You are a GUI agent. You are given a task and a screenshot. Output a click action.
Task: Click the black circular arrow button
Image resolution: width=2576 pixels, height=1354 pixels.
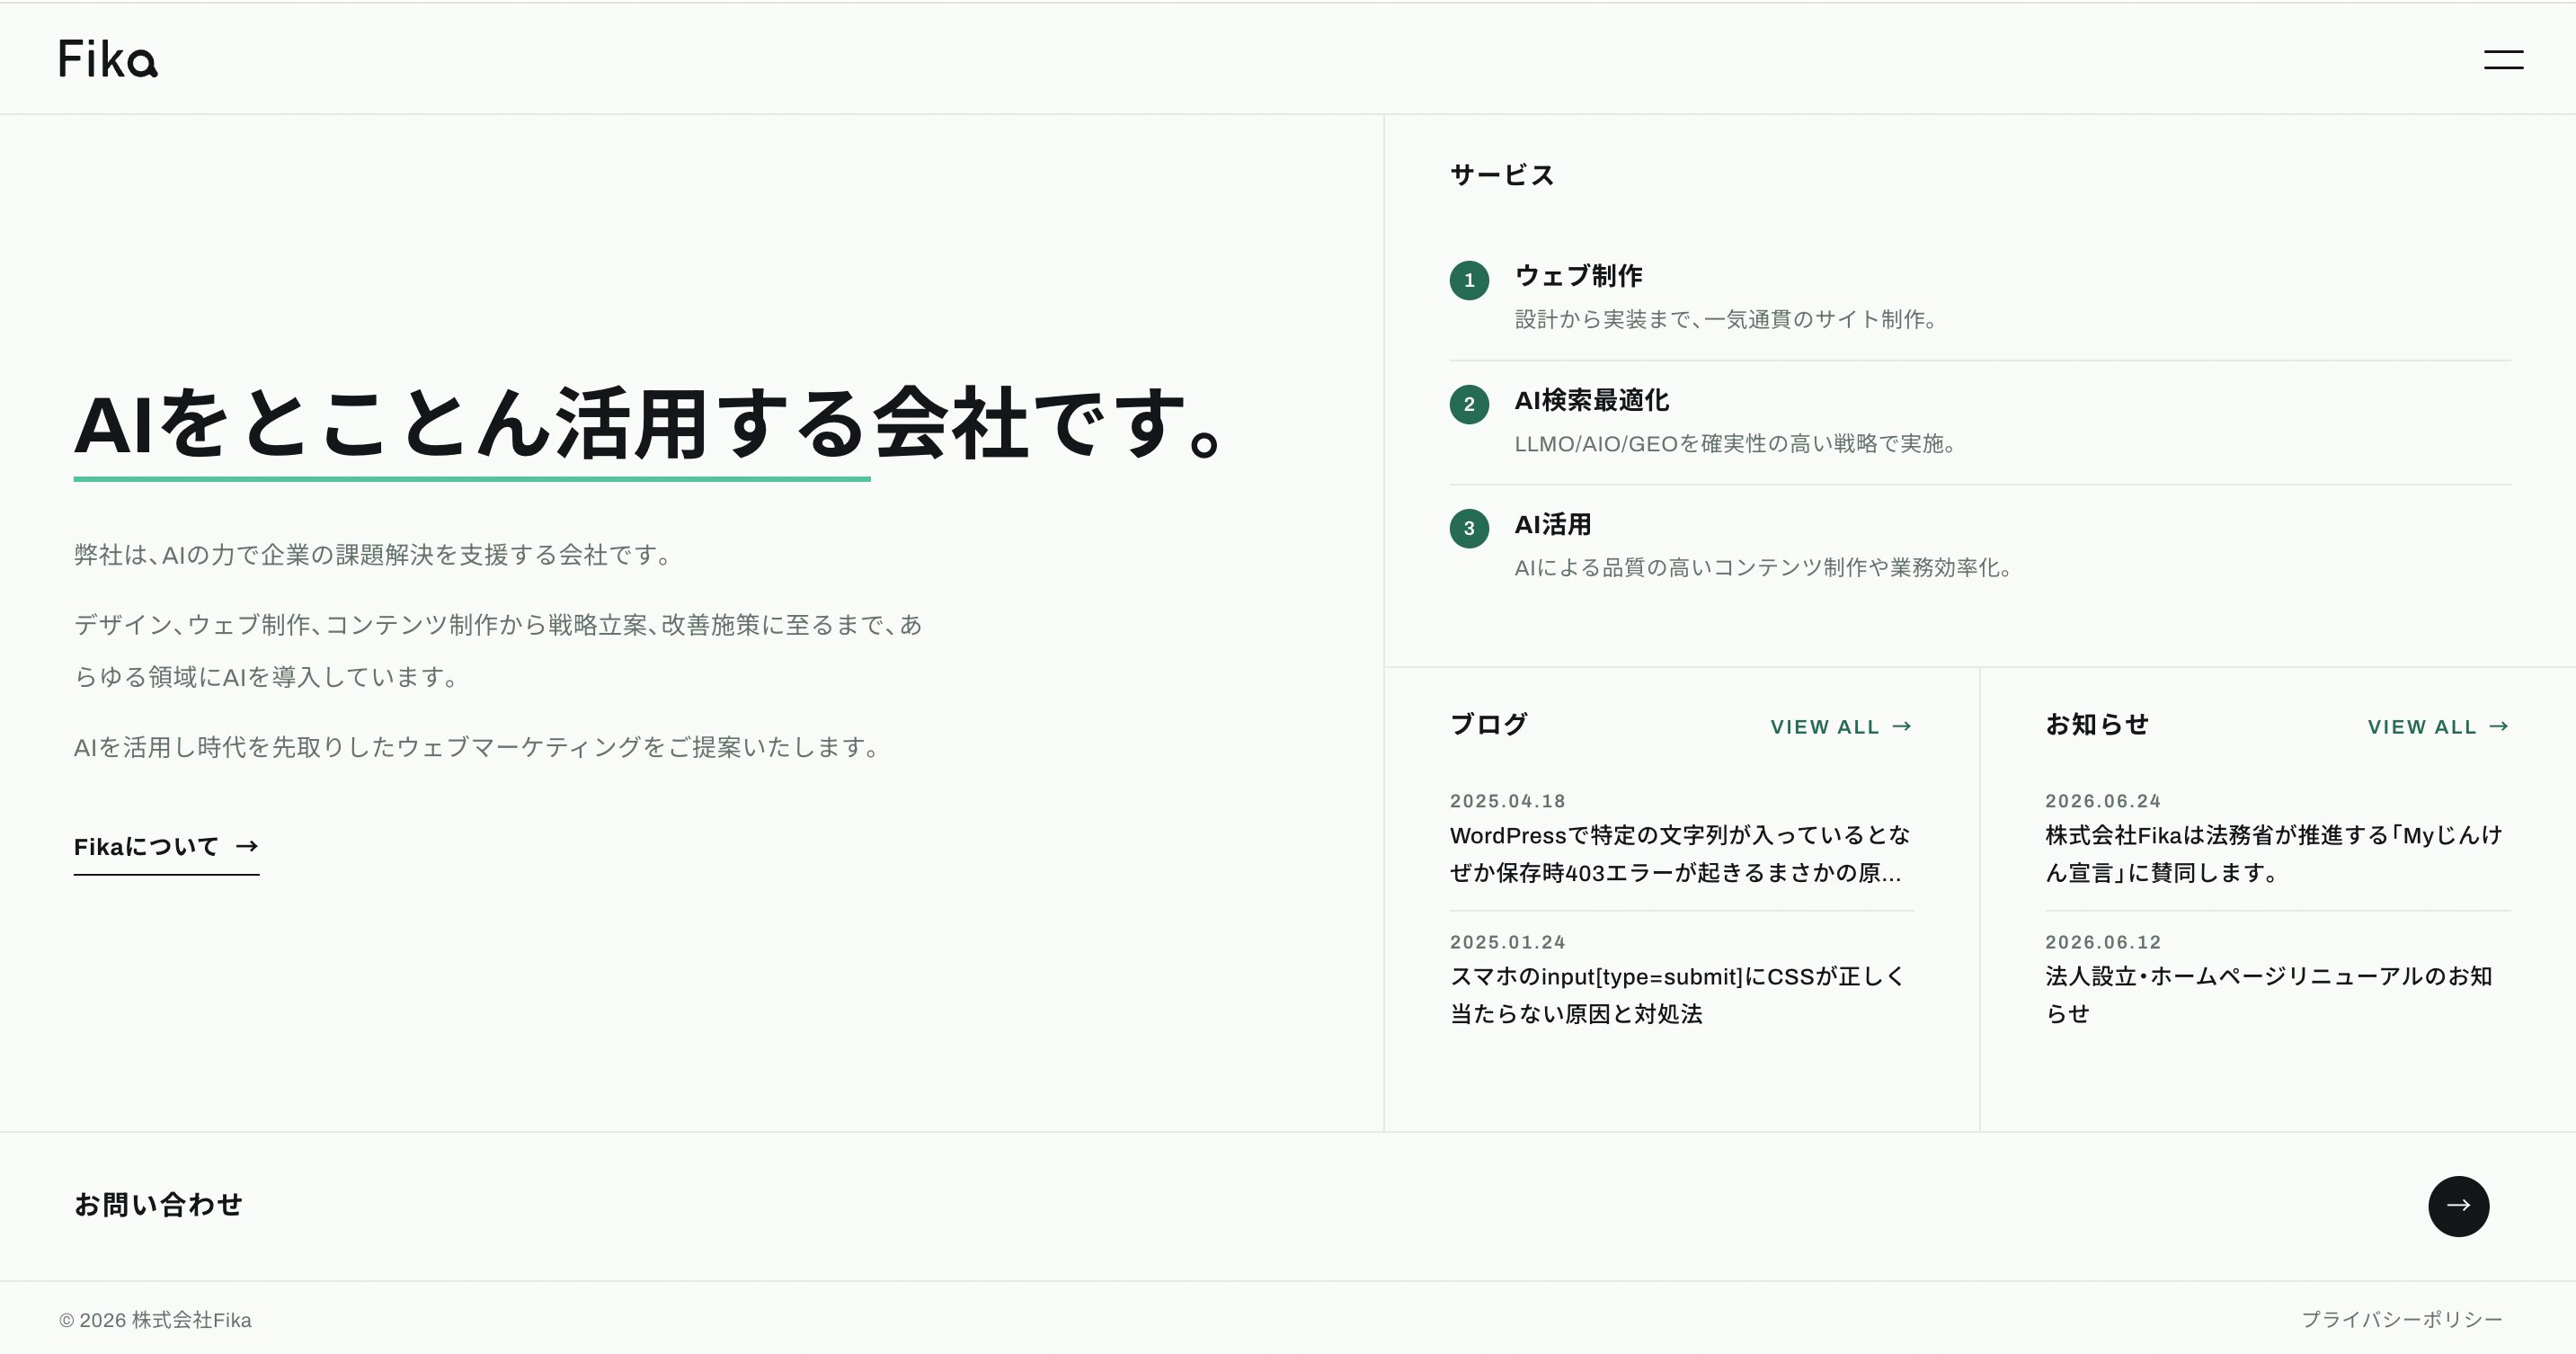tap(2458, 1206)
